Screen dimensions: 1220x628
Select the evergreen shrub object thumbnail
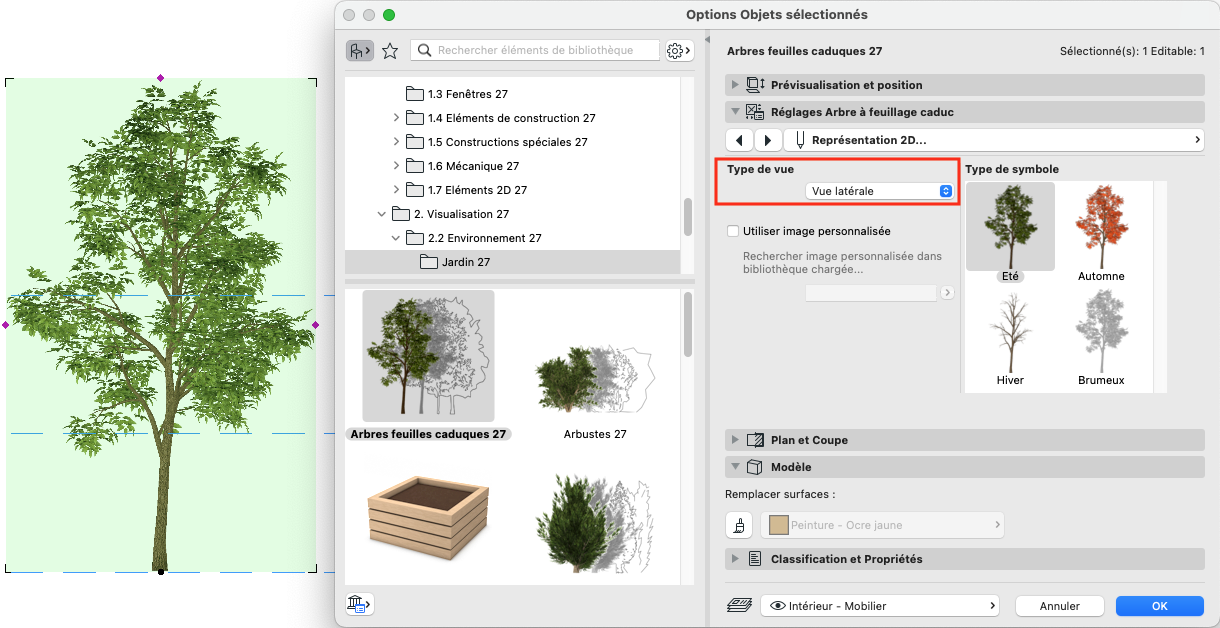tap(594, 522)
